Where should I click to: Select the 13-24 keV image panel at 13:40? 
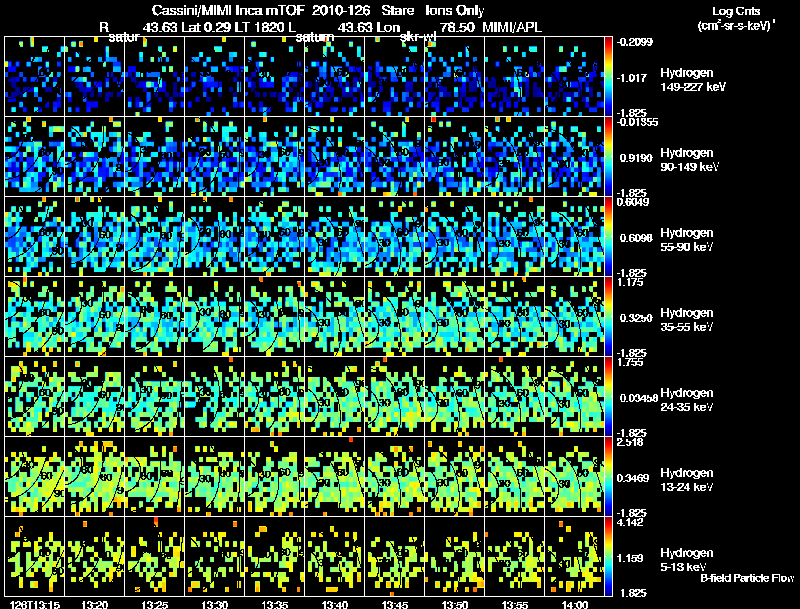pos(335,477)
